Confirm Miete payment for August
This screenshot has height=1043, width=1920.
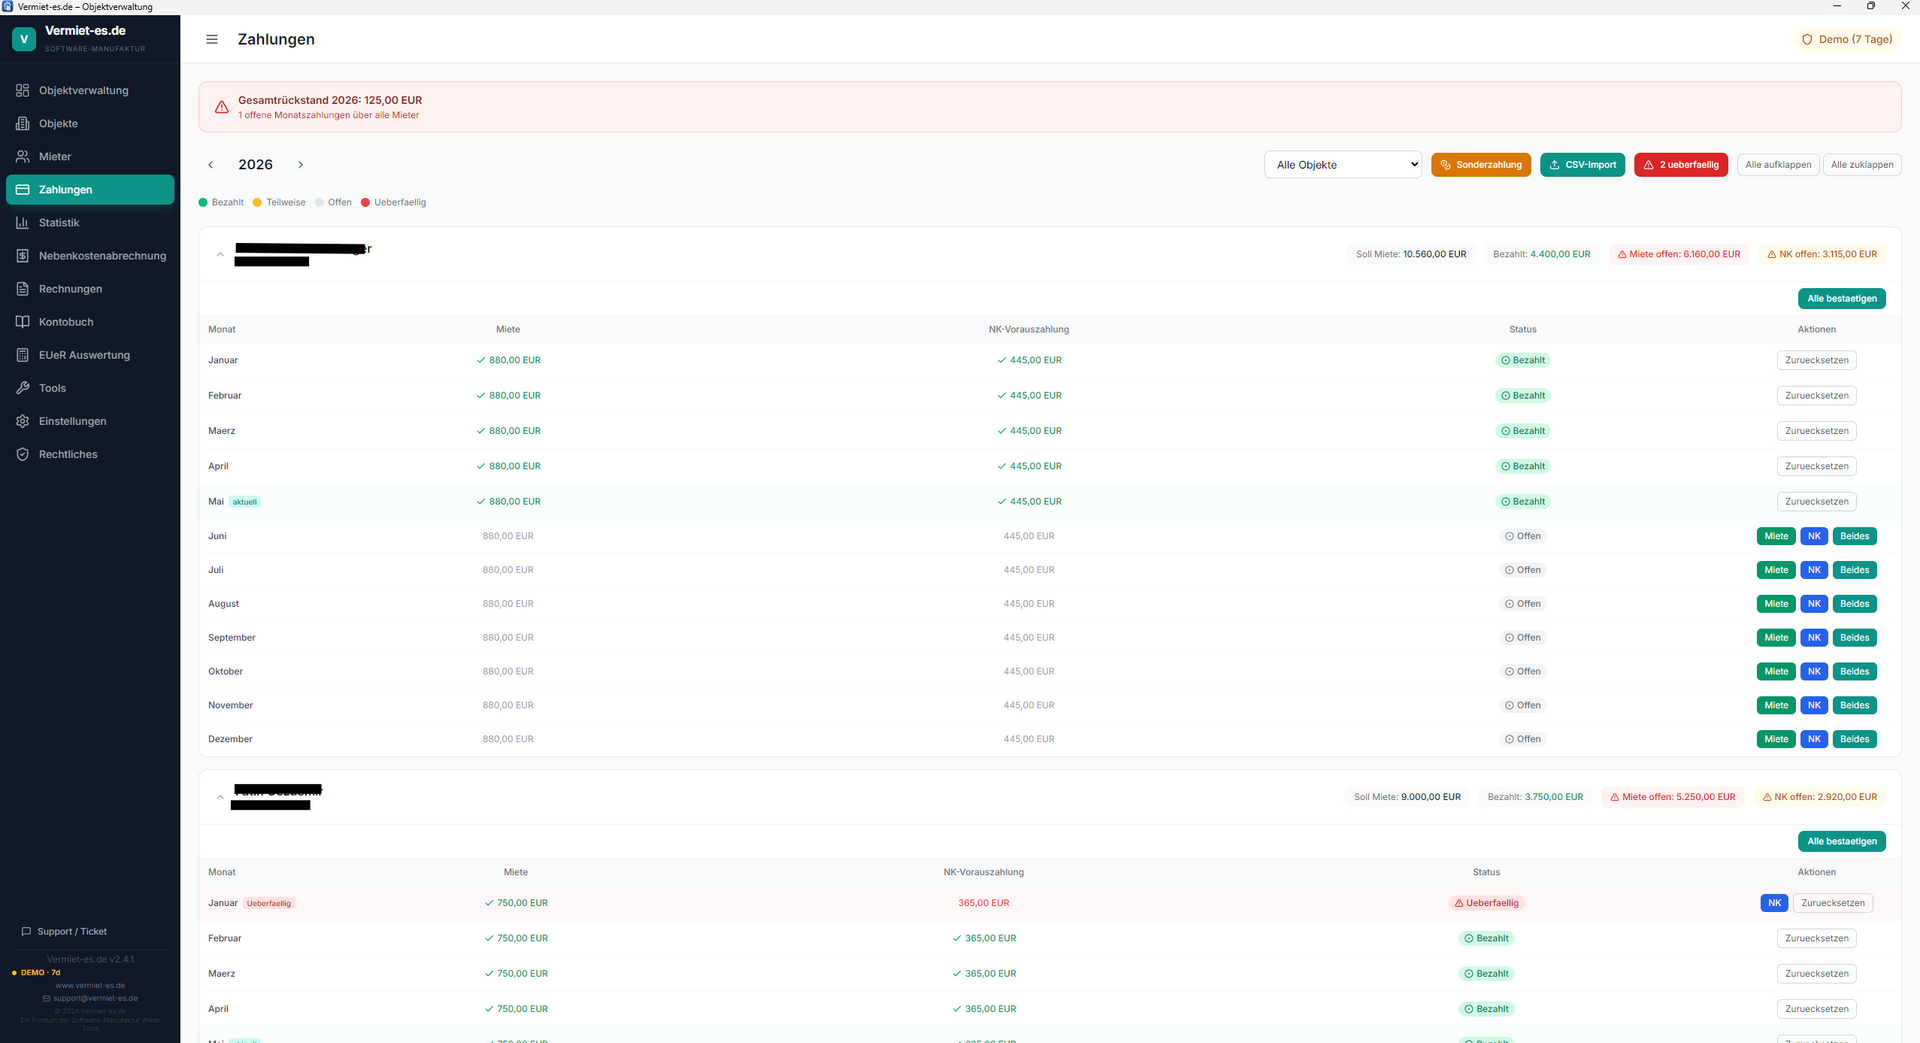tap(1776, 604)
